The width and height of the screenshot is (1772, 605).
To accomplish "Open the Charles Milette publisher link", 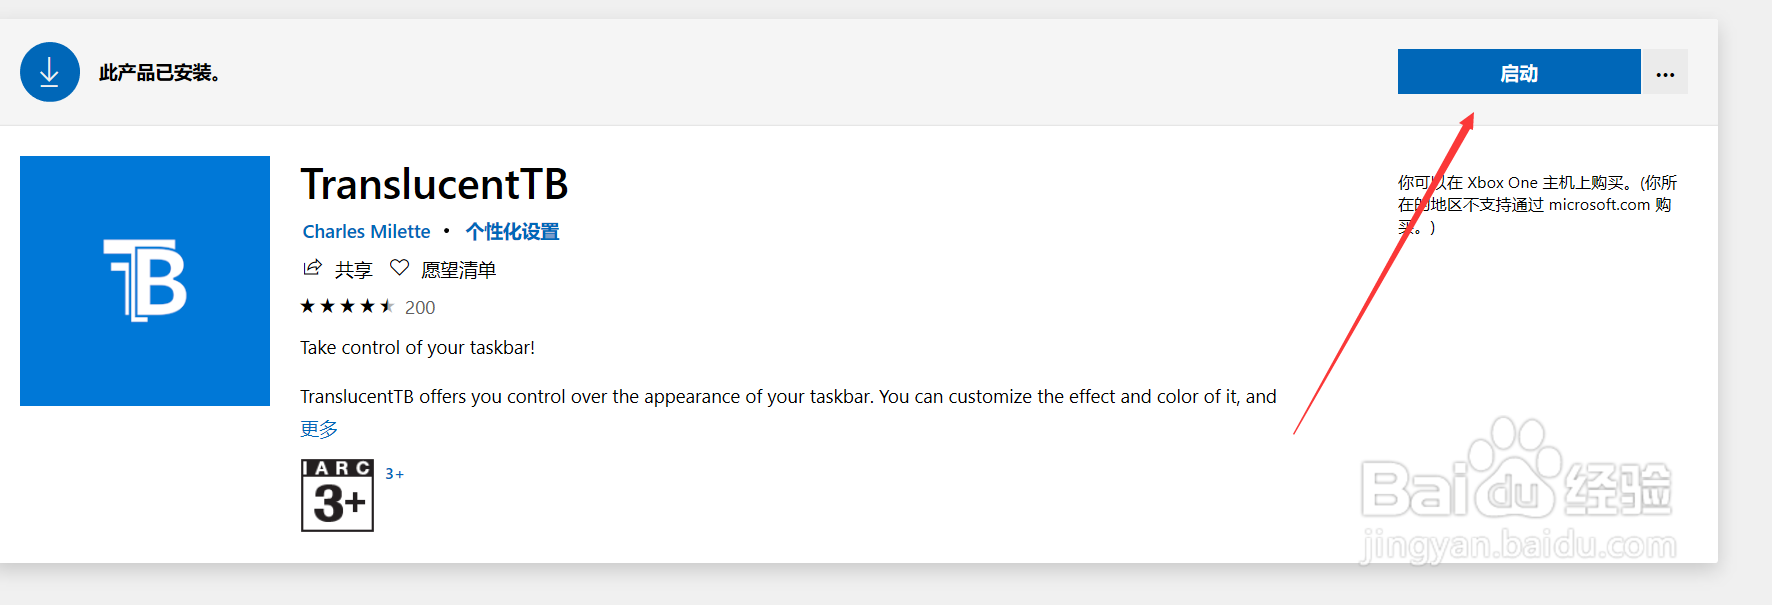I will coord(366,232).
